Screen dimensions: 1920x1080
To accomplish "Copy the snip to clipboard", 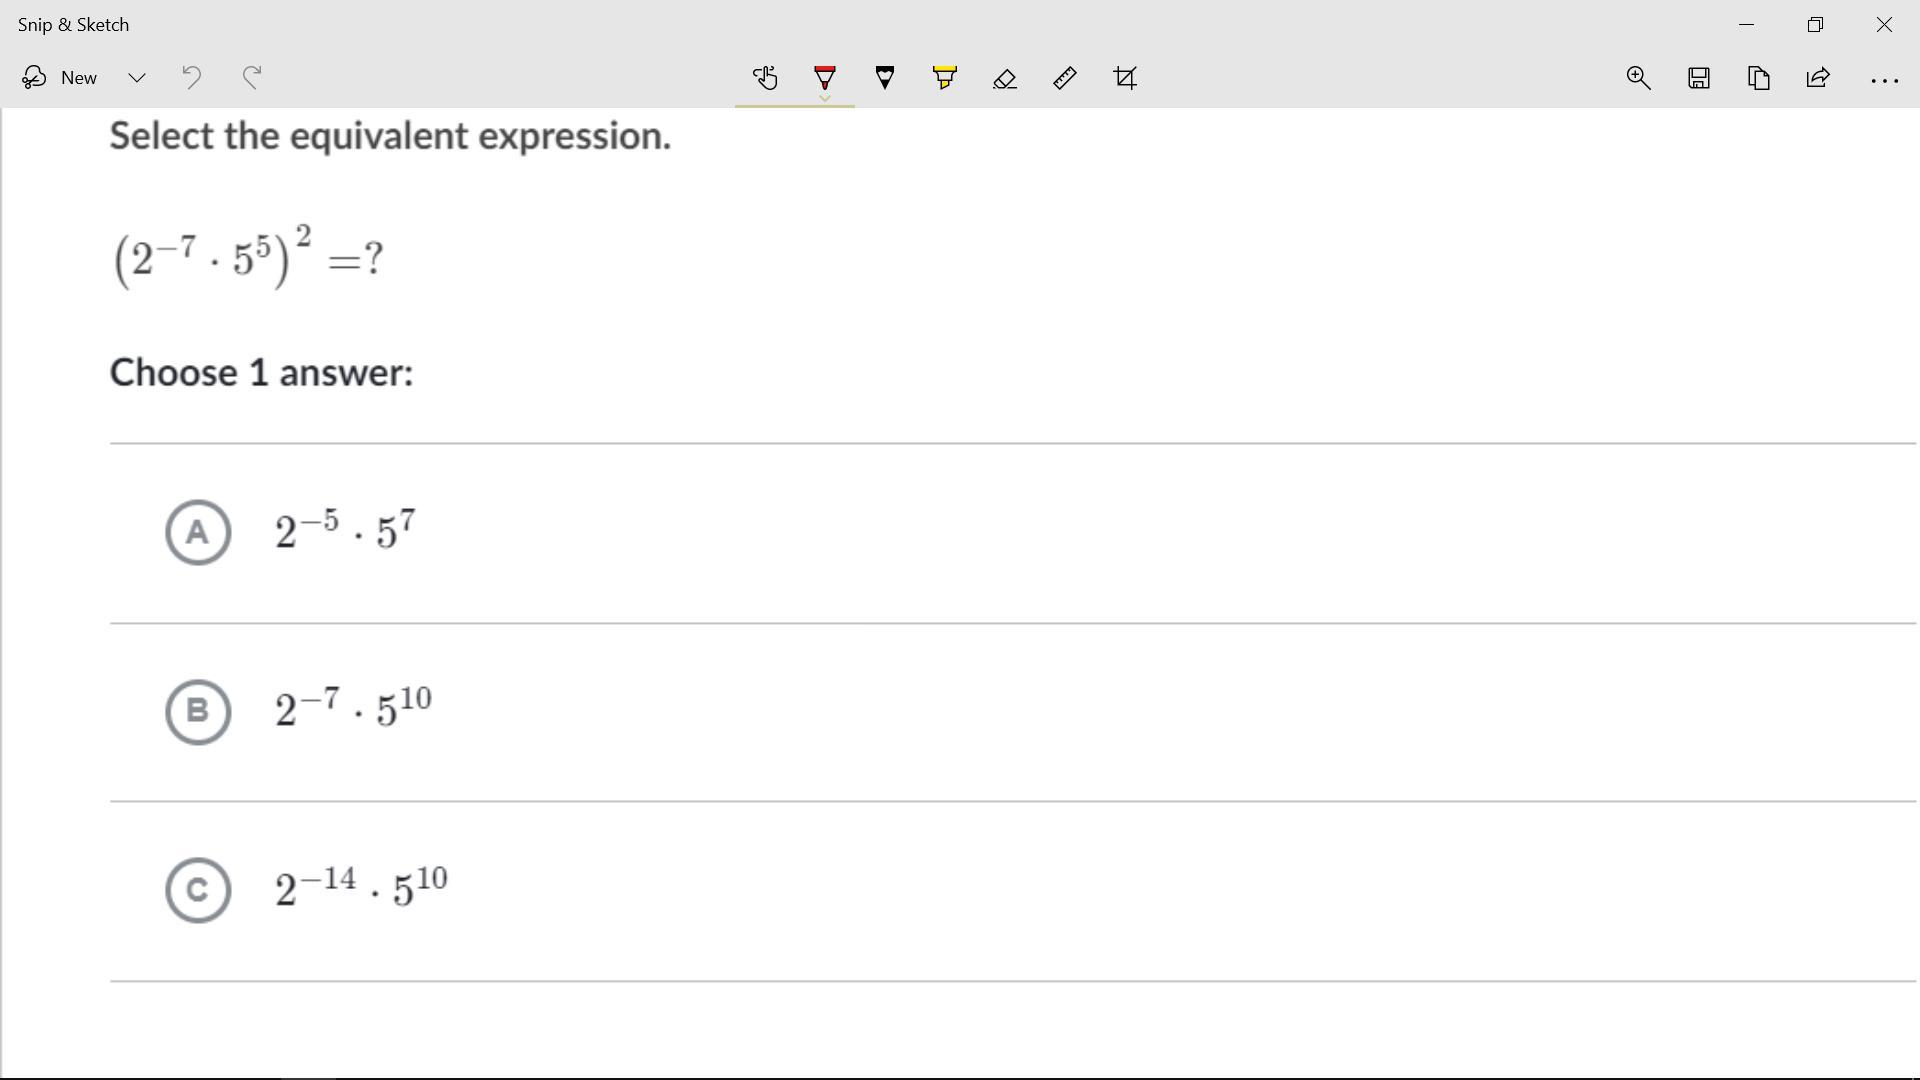I will pos(1758,78).
